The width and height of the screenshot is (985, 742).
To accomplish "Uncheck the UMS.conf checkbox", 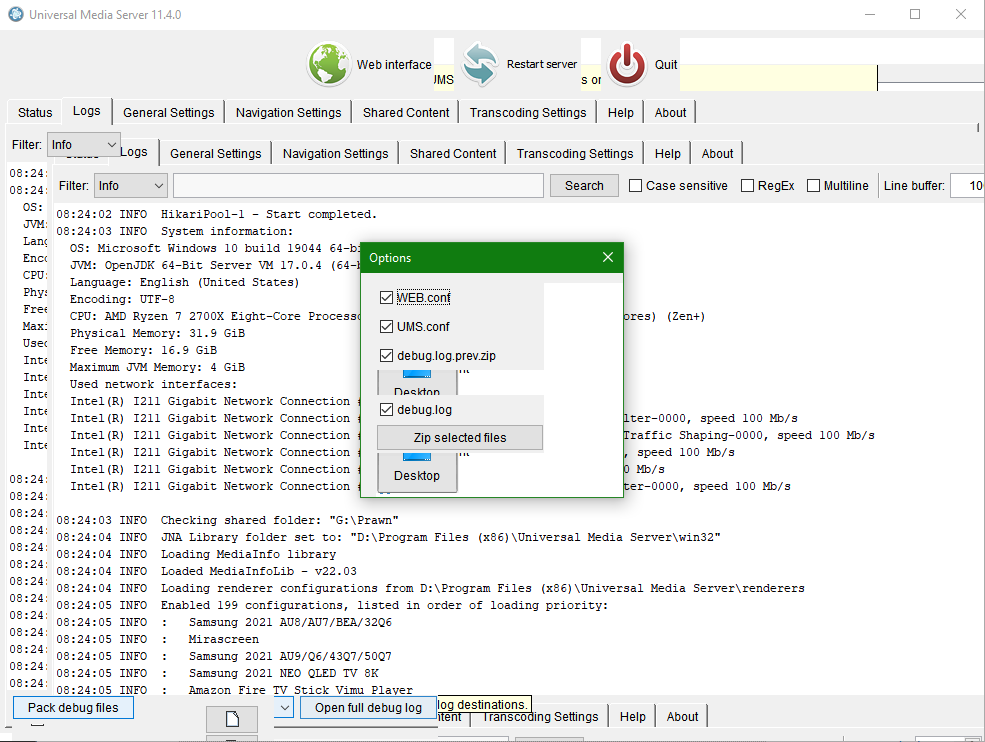I will click(x=386, y=327).
